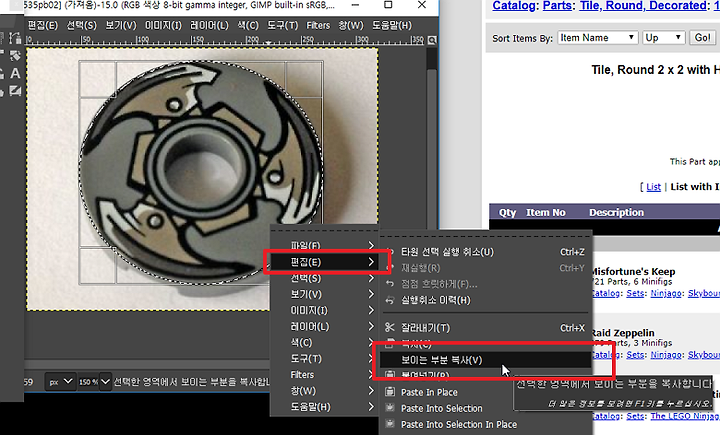
Task: Expand 파일(F) submenu in the context menu
Action: (324, 246)
